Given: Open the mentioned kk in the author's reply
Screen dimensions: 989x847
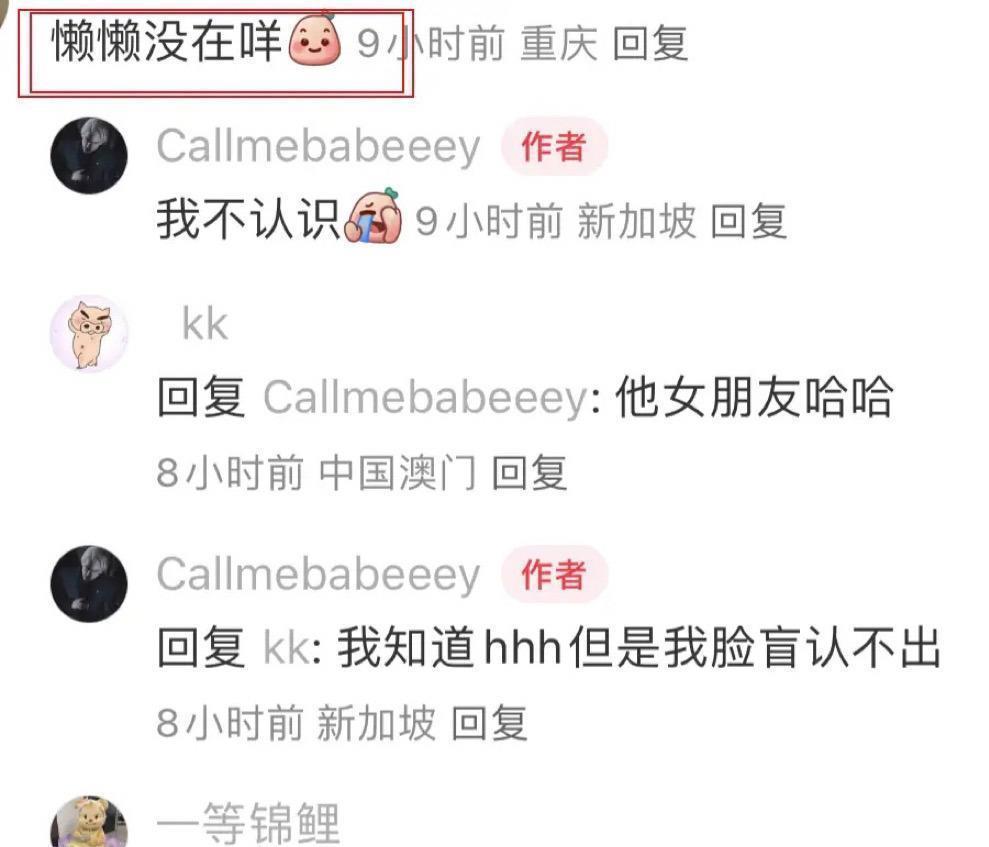Looking at the screenshot, I should coord(286,648).
